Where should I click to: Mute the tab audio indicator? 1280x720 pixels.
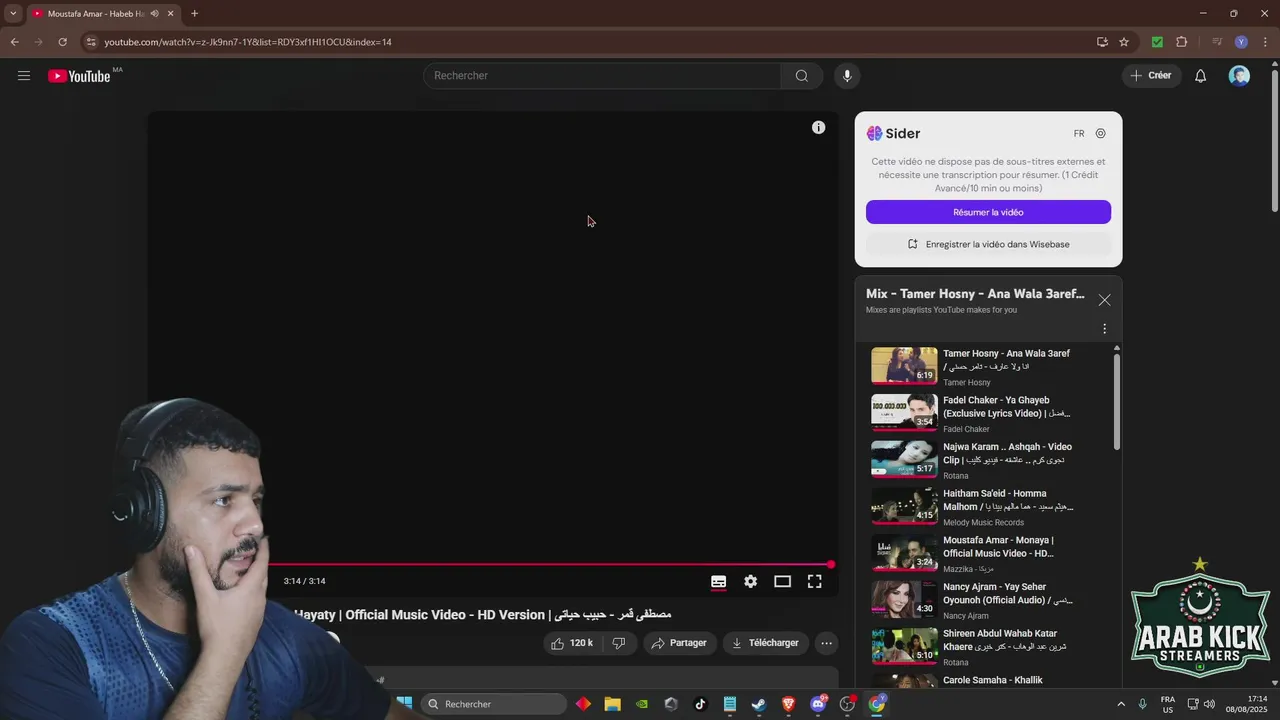[x=154, y=13]
